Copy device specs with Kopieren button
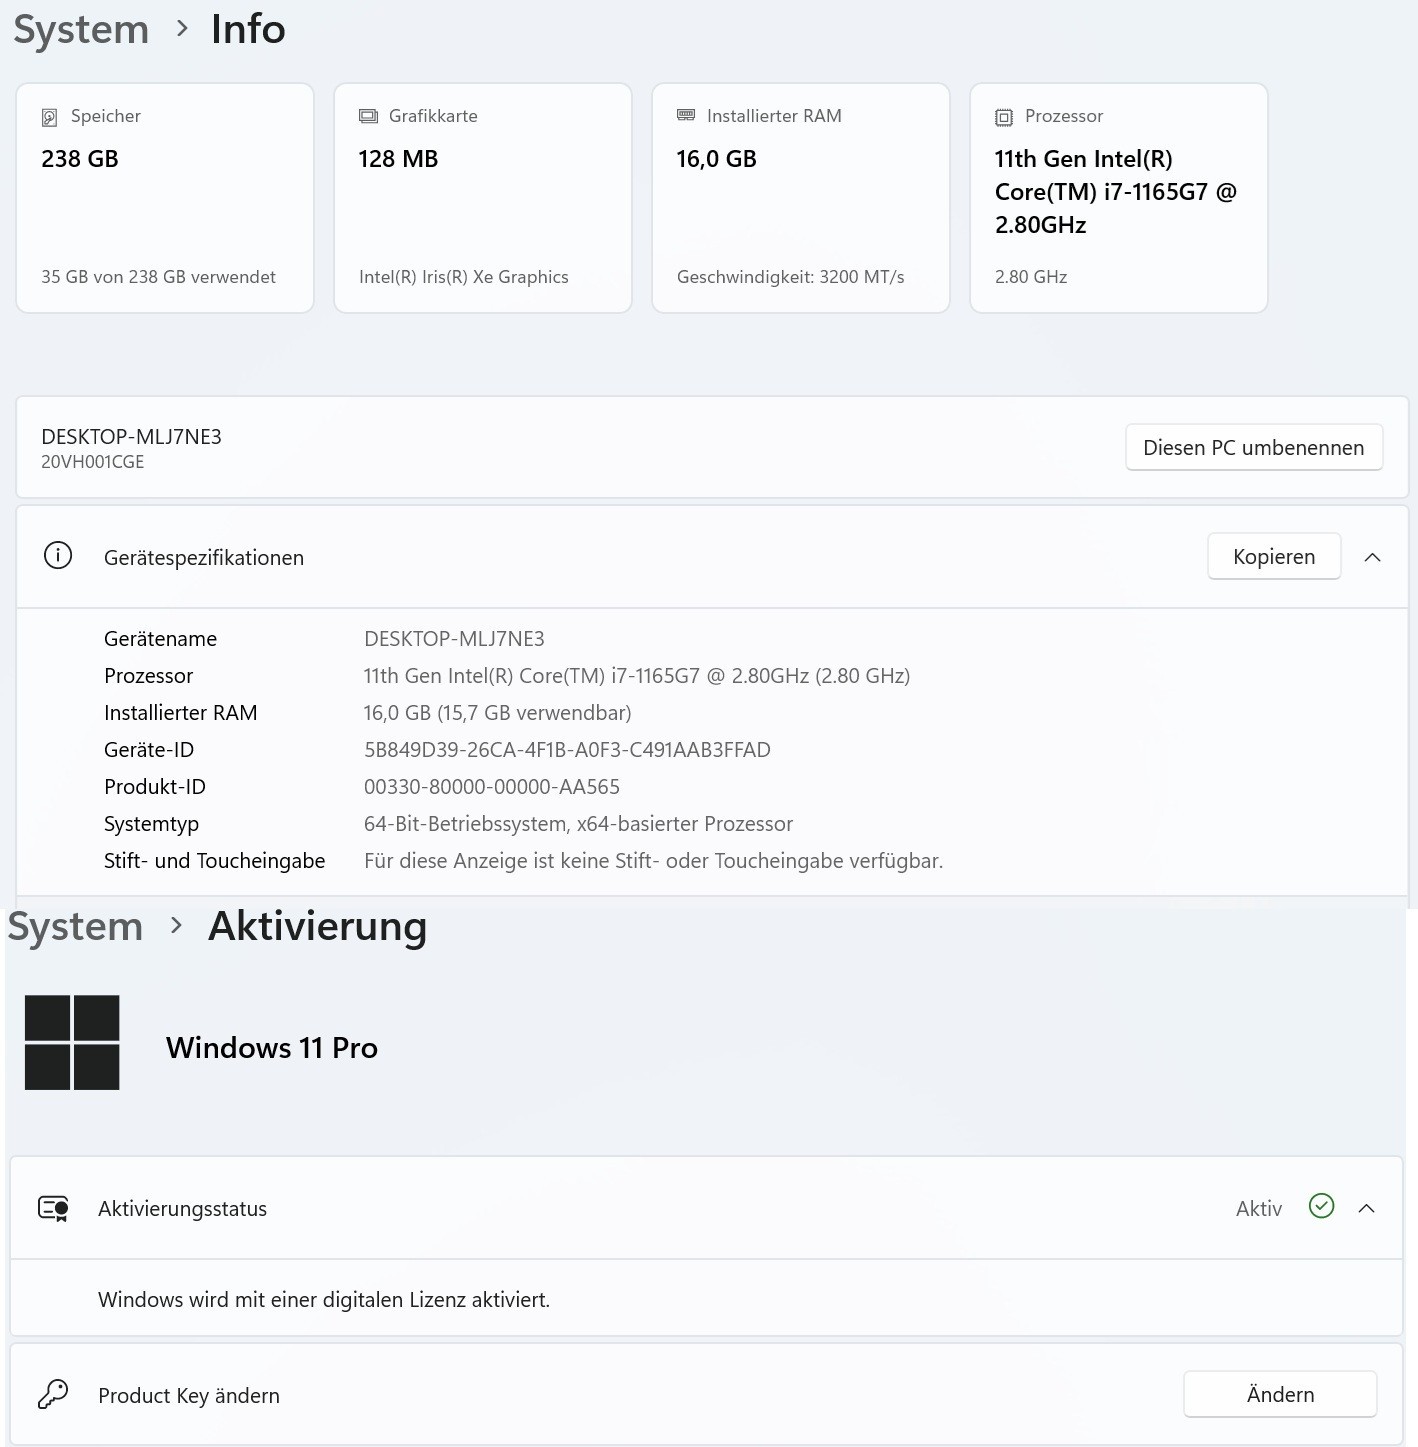 tap(1274, 556)
